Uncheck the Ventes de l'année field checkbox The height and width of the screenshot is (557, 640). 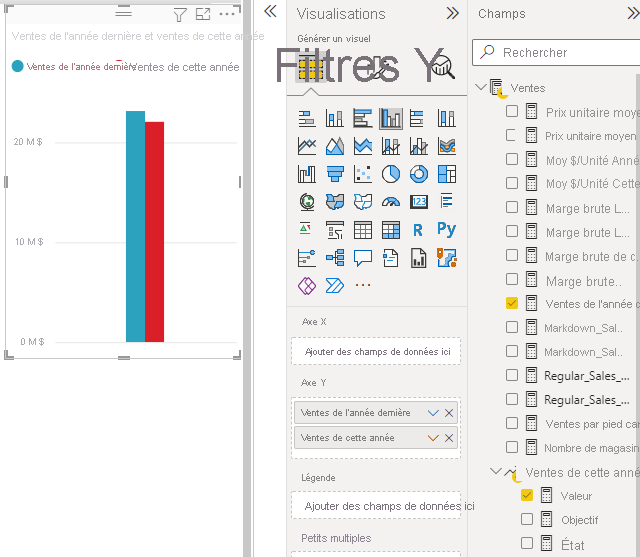click(511, 303)
